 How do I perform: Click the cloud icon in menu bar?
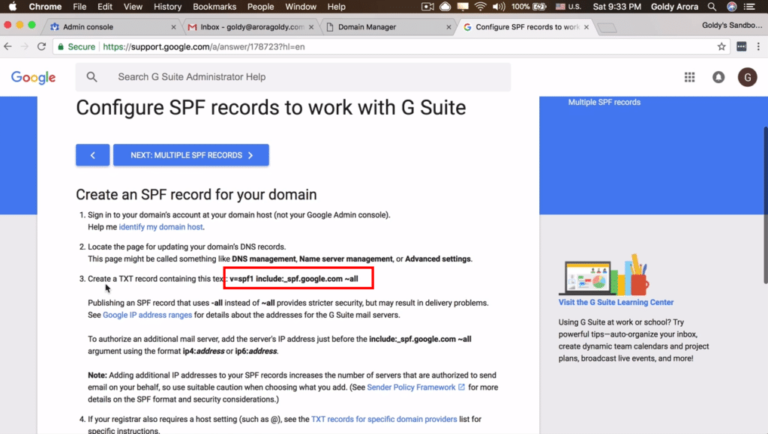(x=445, y=7)
